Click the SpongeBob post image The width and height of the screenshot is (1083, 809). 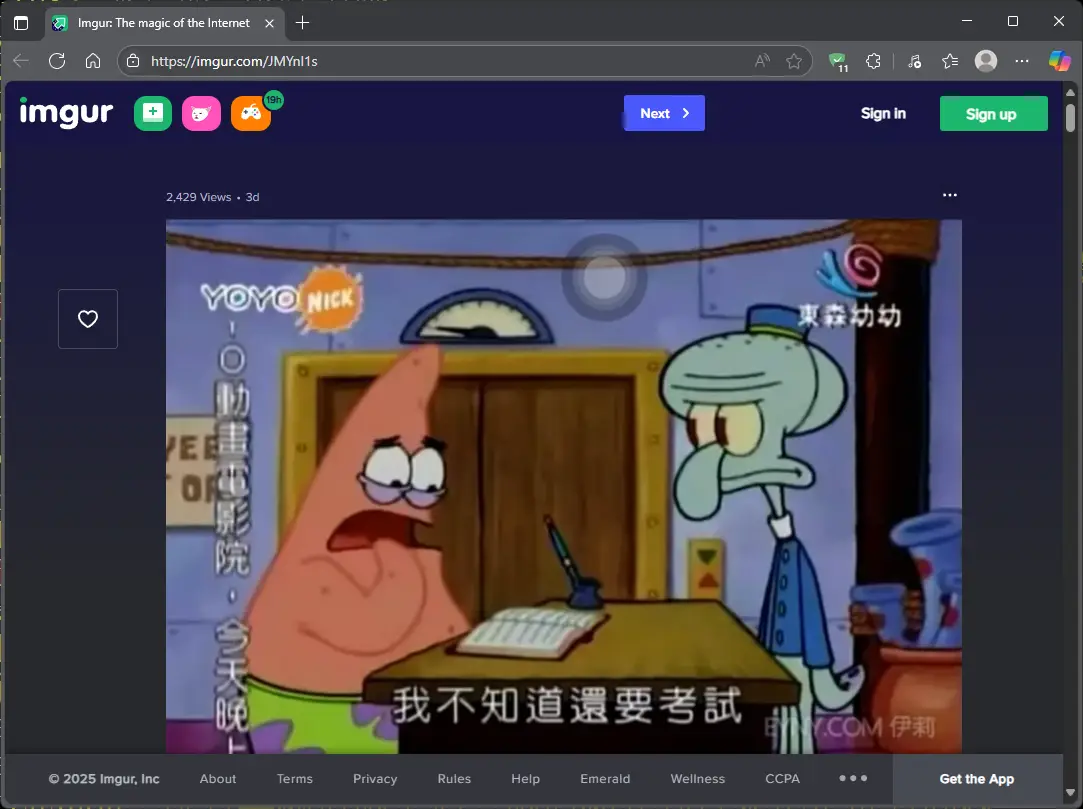pos(564,486)
